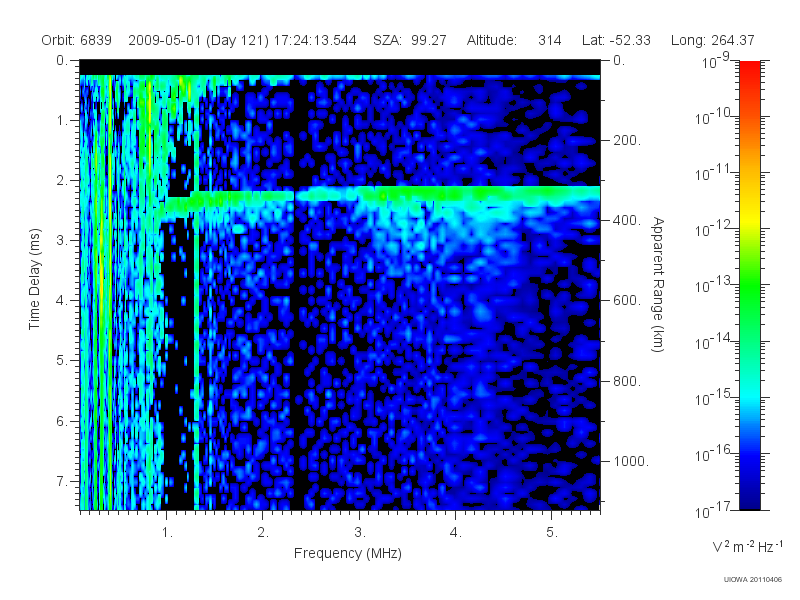The width and height of the screenshot is (800, 600).
Task: Click the 800. apparent range tick label
Action: click(x=627, y=381)
